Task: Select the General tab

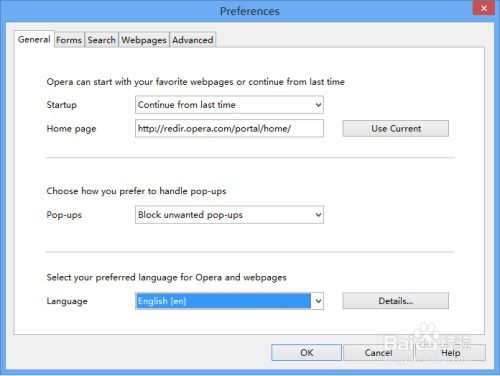Action: [x=34, y=39]
